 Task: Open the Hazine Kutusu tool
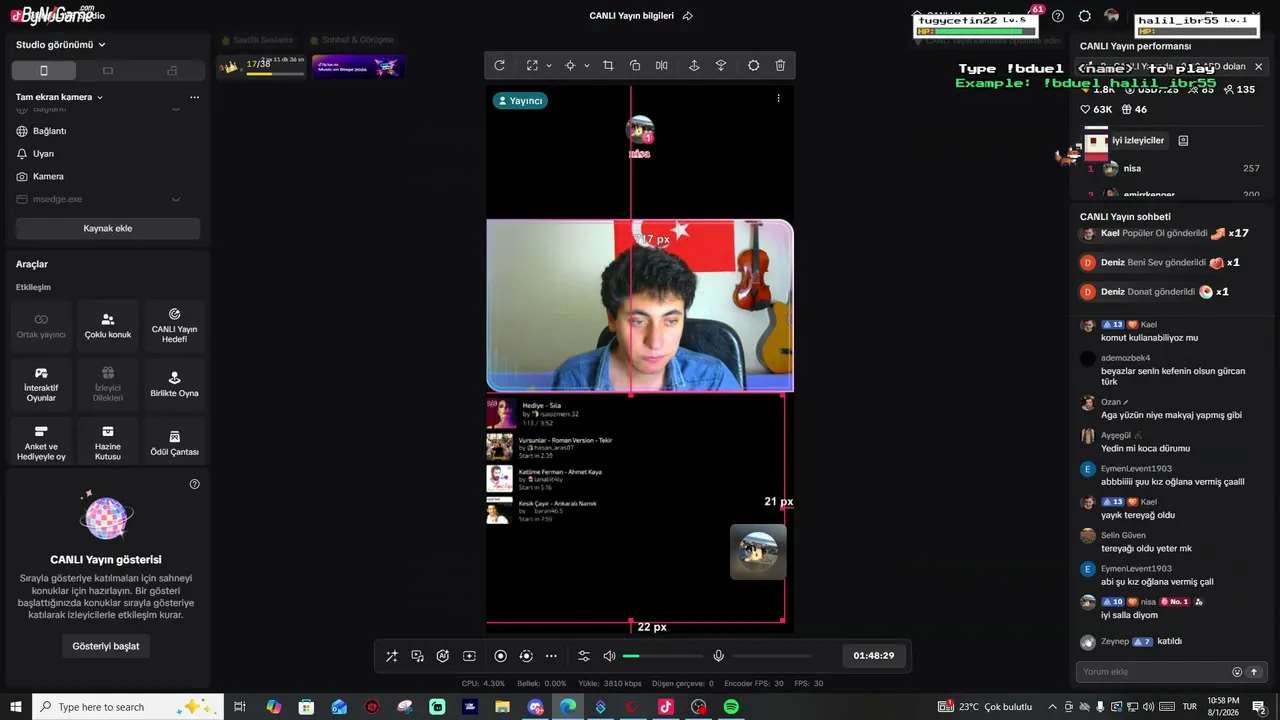click(x=108, y=443)
